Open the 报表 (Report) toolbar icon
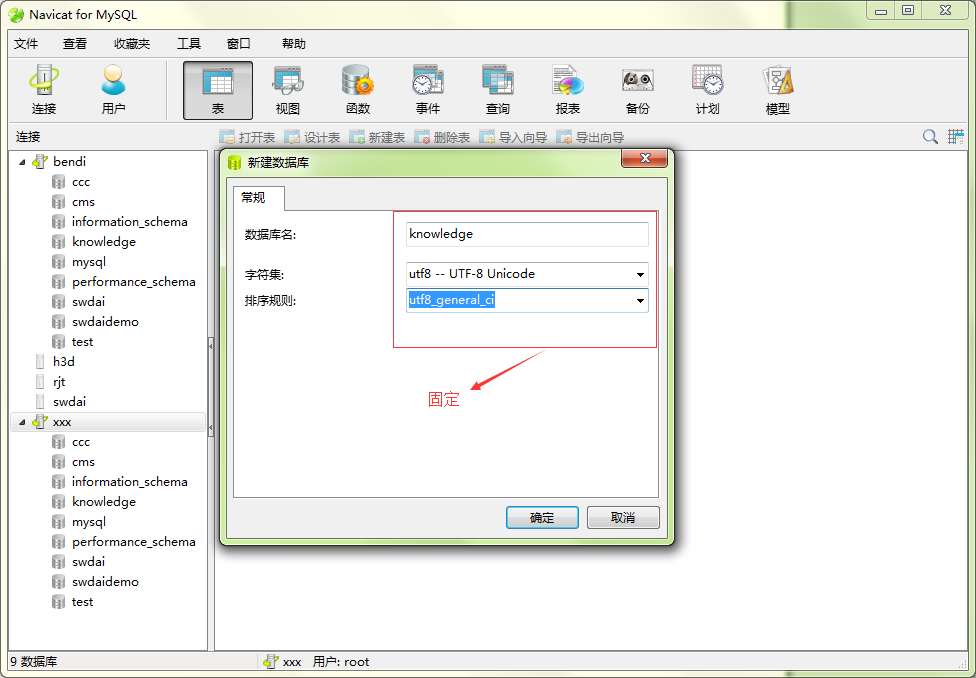Screen dimensions: 976x678 coord(568,90)
